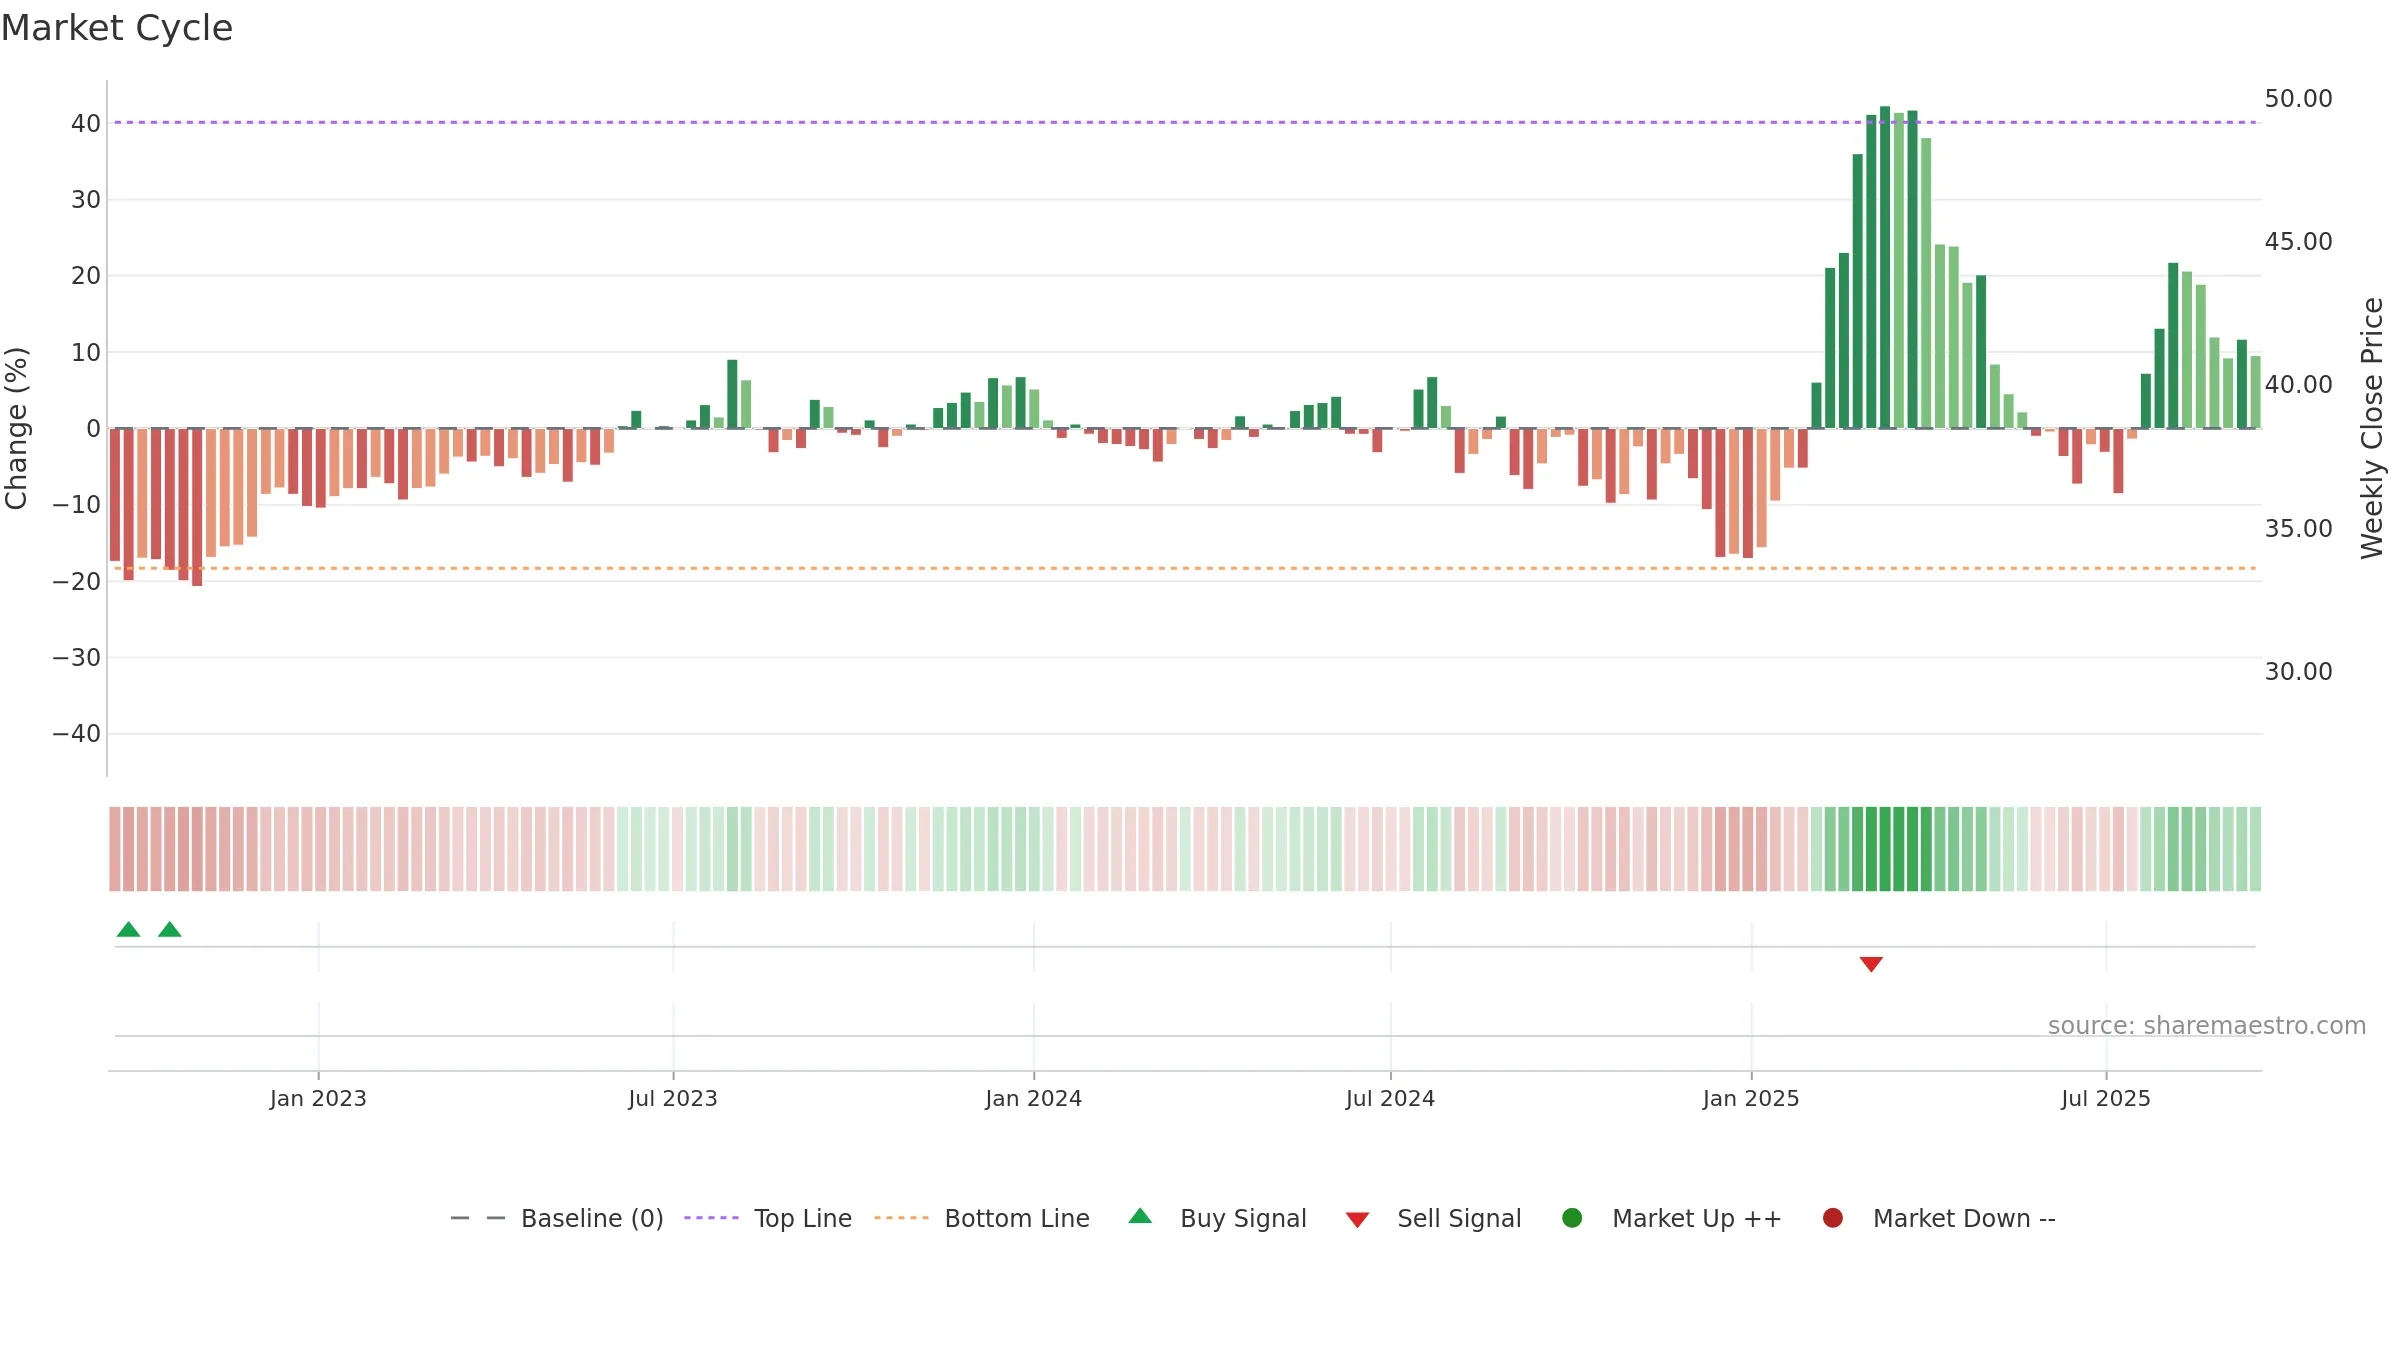Toggle the Top Line legend entry
This screenshot has height=1350, width=2400.
coord(768,1218)
